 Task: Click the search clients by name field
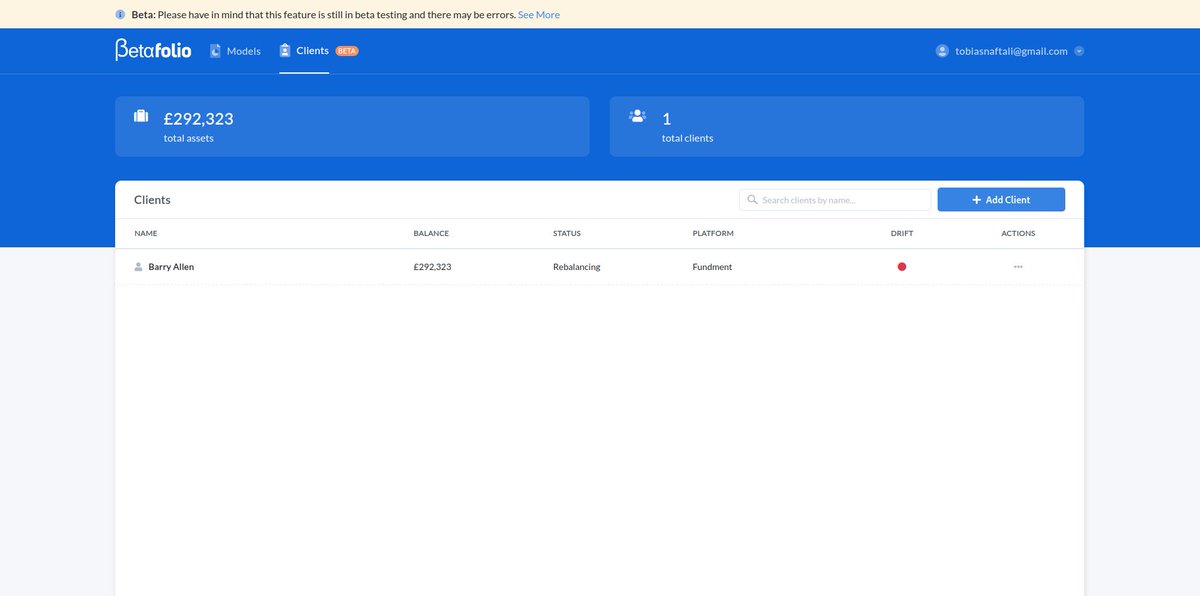pyautogui.click(x=835, y=199)
